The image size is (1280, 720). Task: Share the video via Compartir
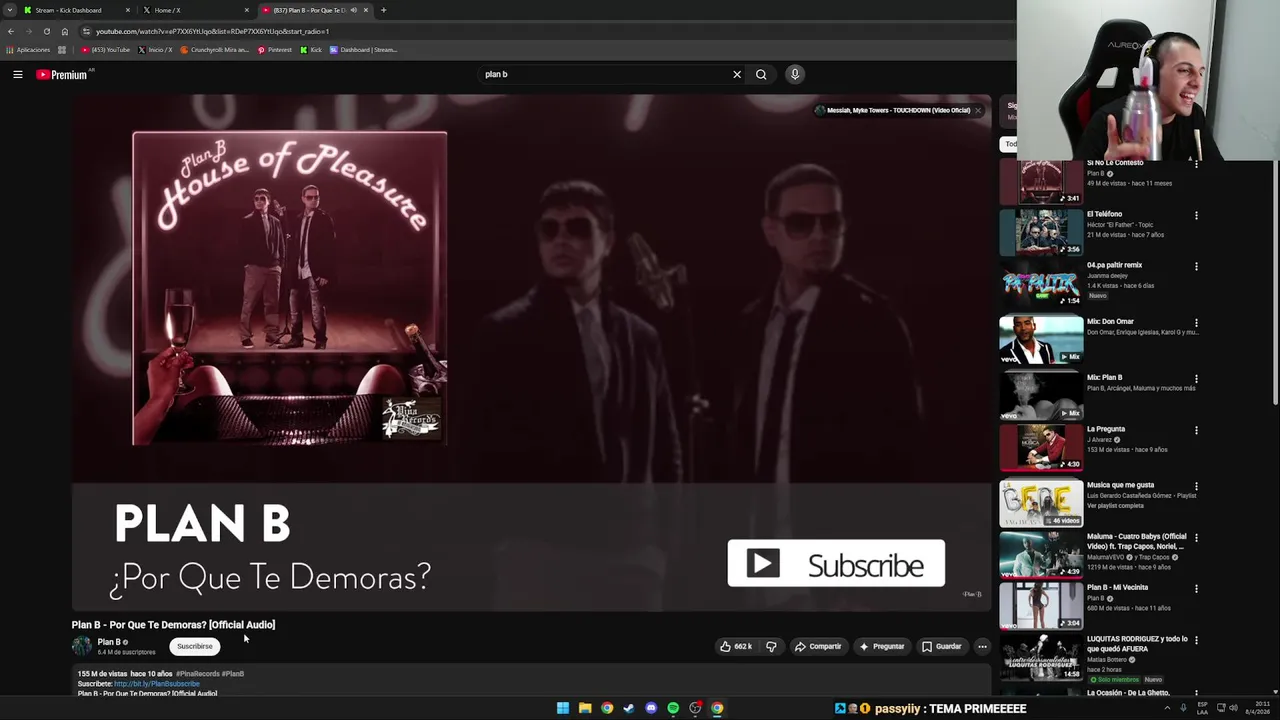point(818,646)
